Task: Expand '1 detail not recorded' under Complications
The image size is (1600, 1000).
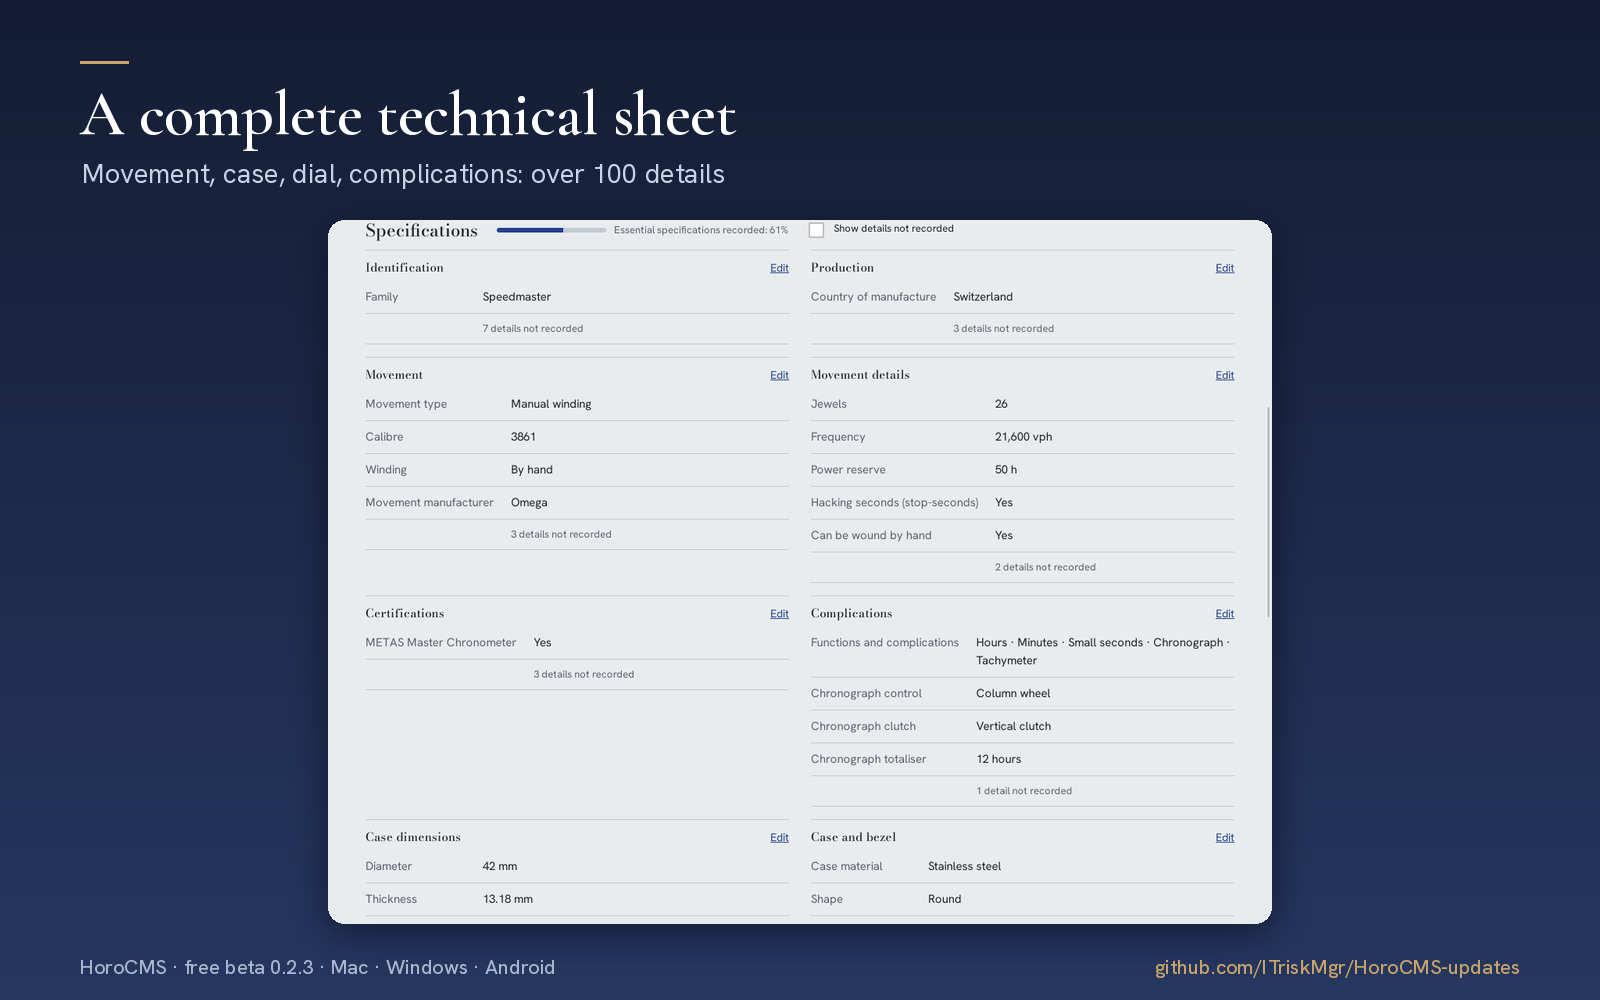Action: pos(1024,791)
